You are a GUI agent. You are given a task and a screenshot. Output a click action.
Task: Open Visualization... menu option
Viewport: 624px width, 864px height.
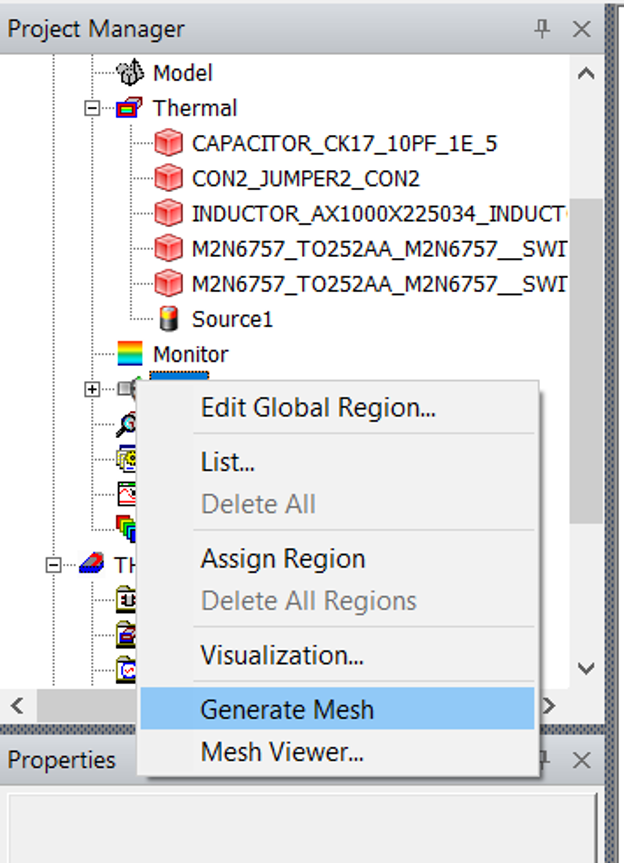point(282,656)
